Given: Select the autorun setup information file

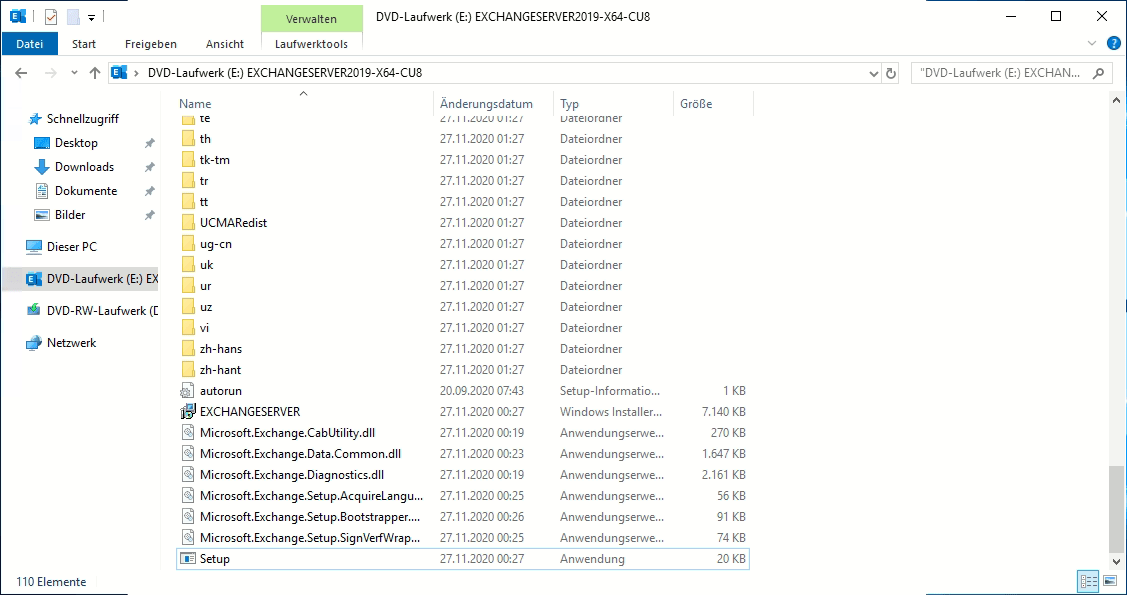Looking at the screenshot, I should (220, 391).
